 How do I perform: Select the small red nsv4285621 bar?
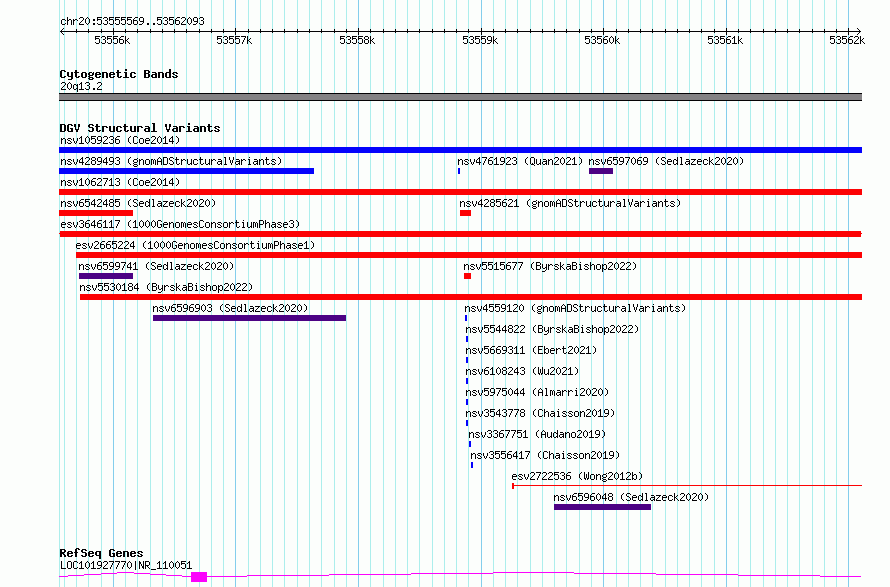(x=465, y=213)
